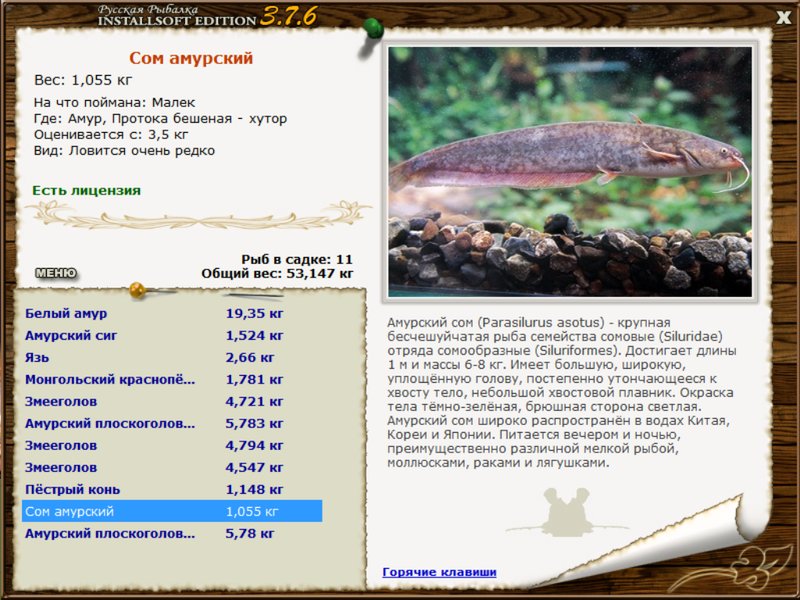
Task: Select Амурский сиг row
Action: coord(172,335)
